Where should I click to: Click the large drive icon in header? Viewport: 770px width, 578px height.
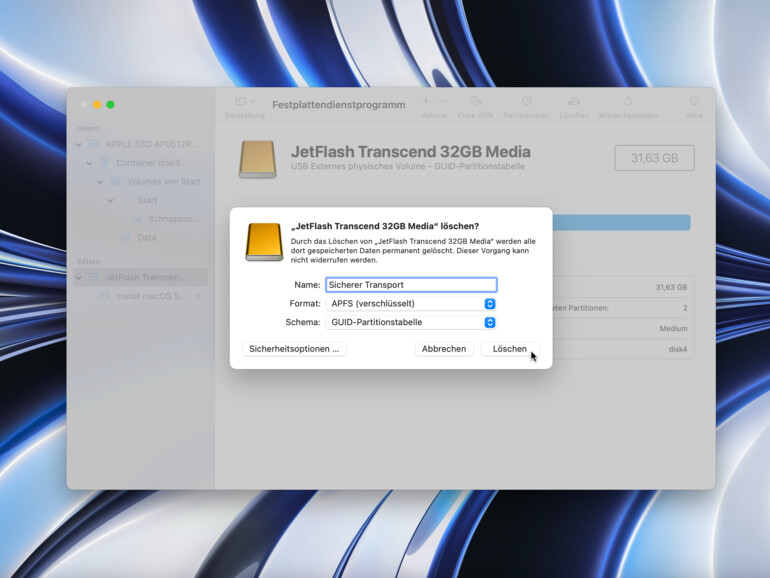258,159
